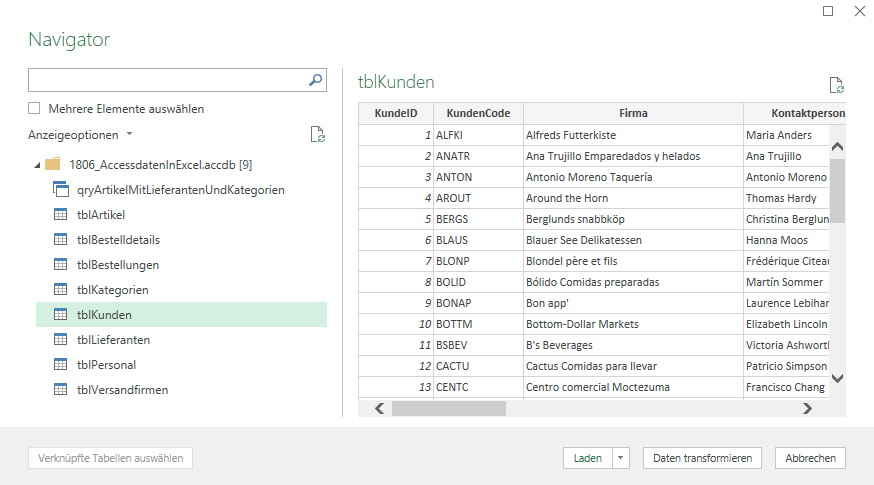This screenshot has width=874, height=485.
Task: Click the Daten transformieren button
Action: (x=702, y=458)
